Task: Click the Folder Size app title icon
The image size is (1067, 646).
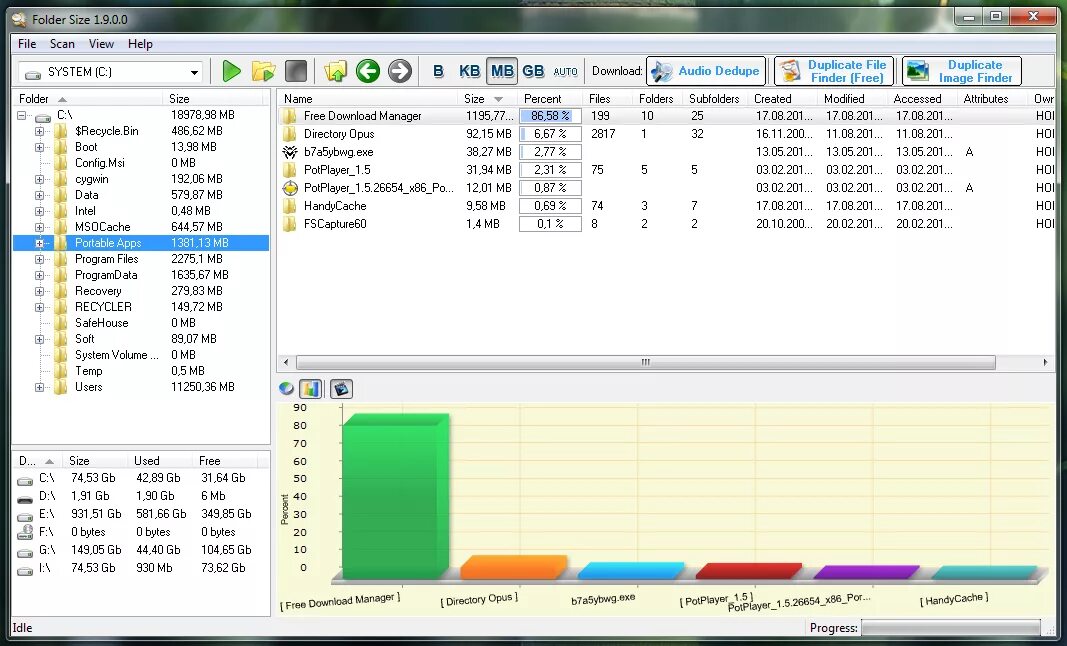Action: (x=20, y=19)
